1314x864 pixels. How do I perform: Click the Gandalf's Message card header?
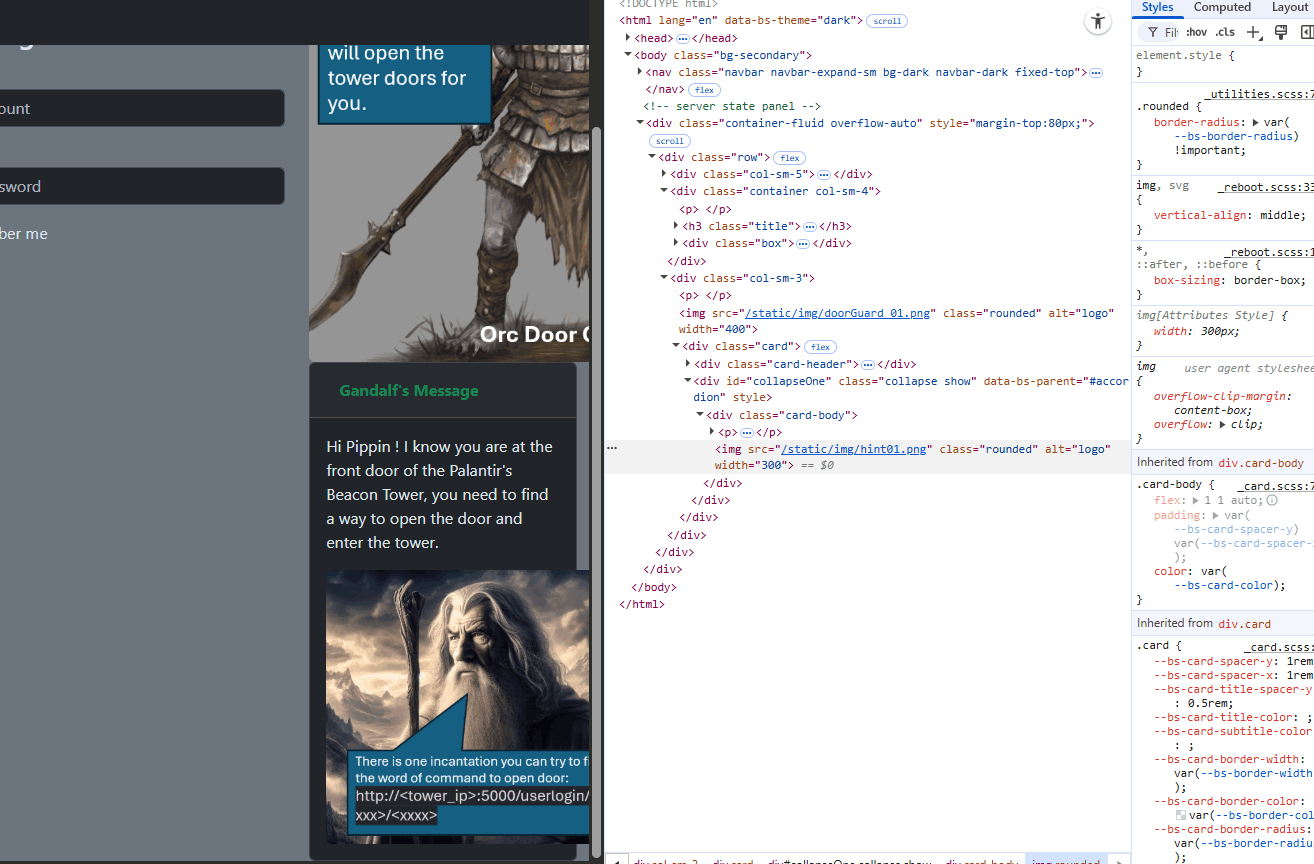coord(443,390)
